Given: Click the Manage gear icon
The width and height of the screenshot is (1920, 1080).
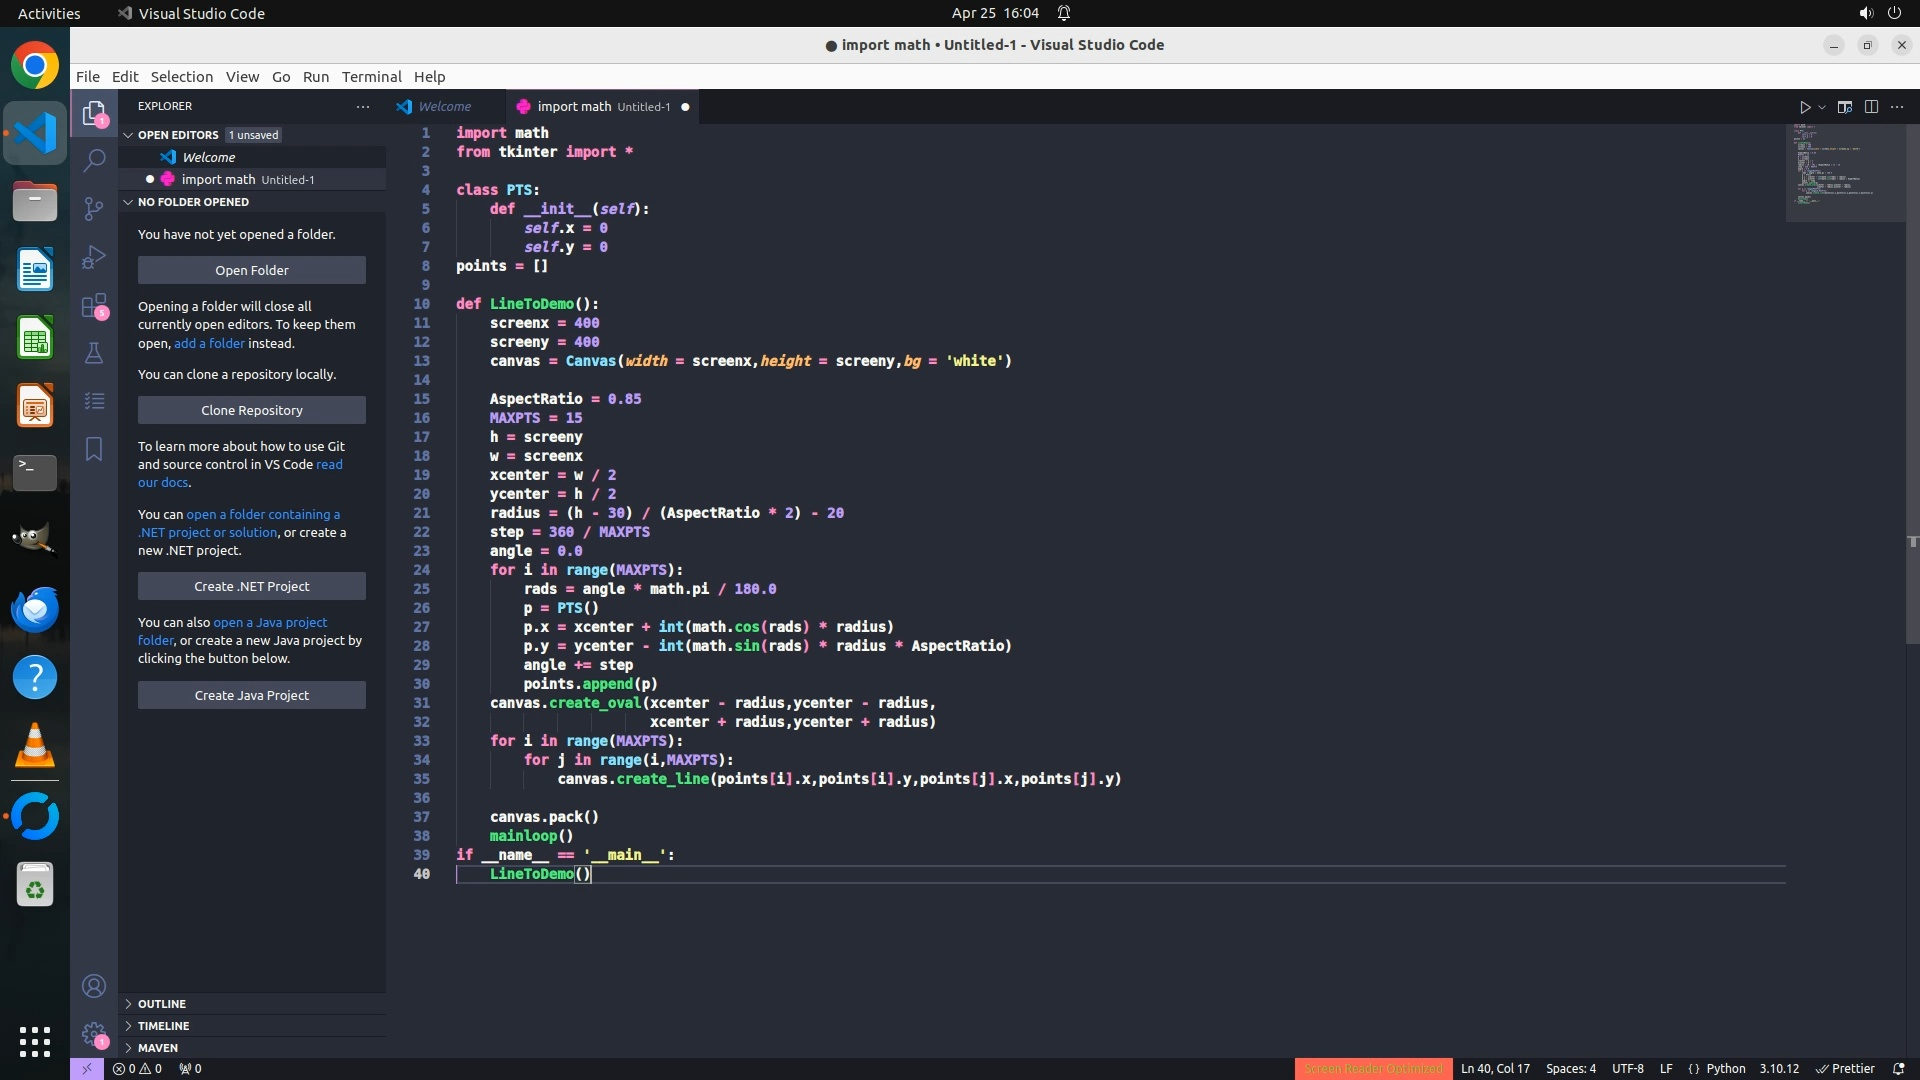Looking at the screenshot, I should pos(94,1033).
